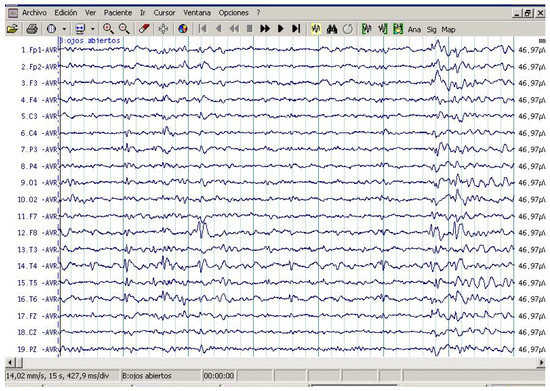This screenshot has height=391, width=550.
Task: Play the EEG recording forward
Action: (281, 29)
